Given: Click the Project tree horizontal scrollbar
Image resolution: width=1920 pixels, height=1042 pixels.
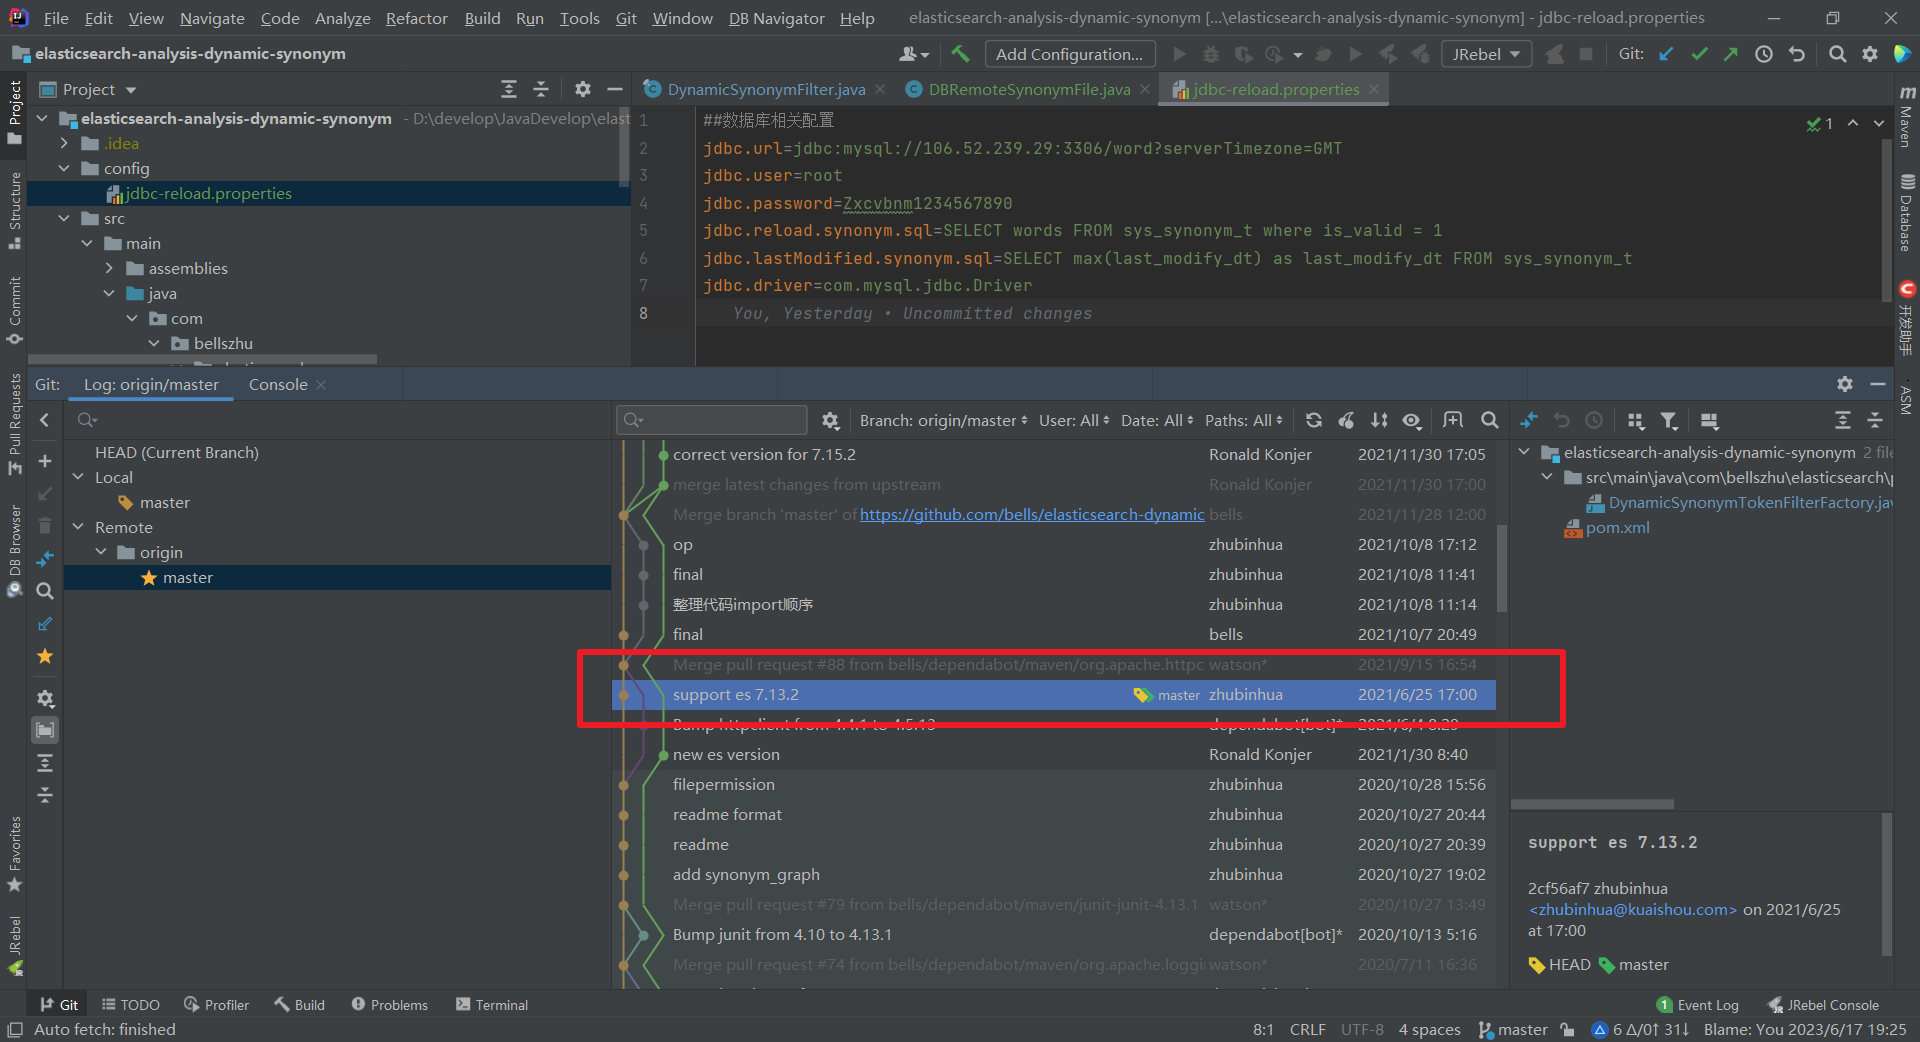Looking at the screenshot, I should coord(203,358).
